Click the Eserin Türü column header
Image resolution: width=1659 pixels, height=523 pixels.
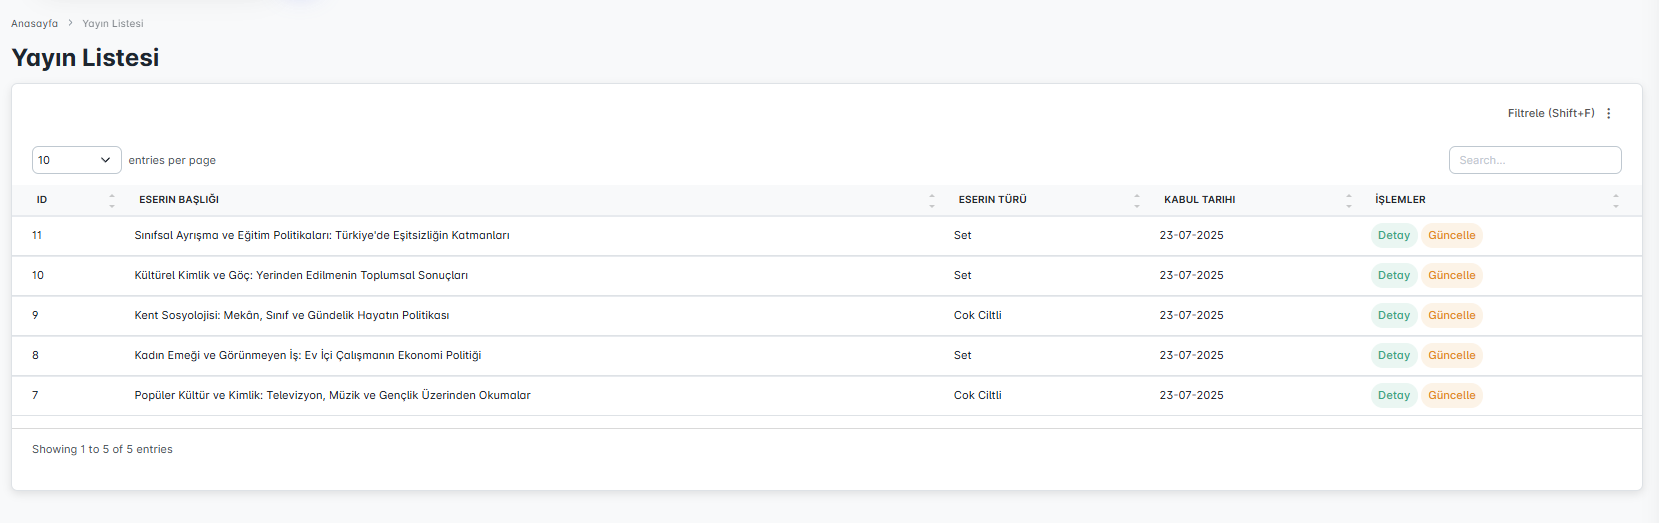pos(992,200)
